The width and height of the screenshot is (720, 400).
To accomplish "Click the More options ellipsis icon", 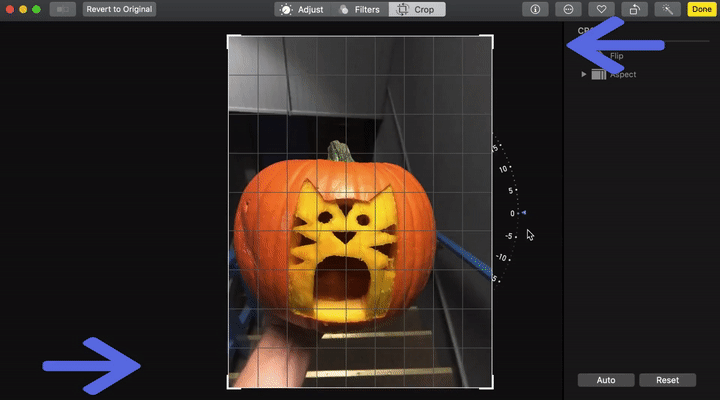I will (x=568, y=9).
